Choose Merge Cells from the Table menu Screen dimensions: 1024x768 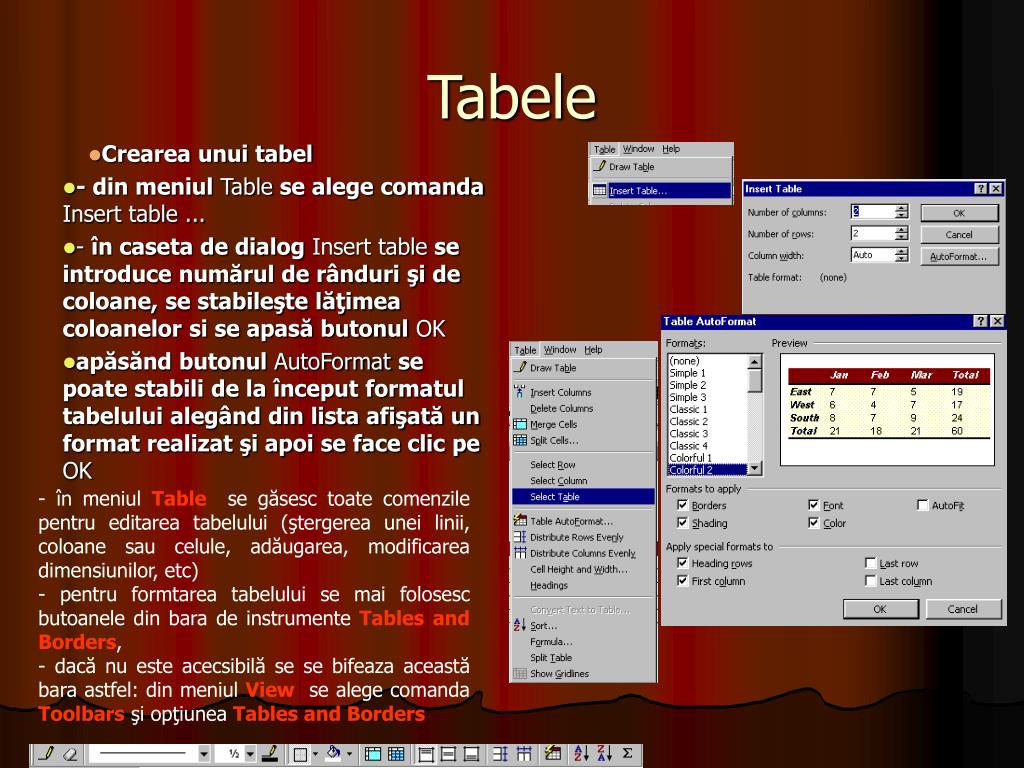tap(583, 424)
